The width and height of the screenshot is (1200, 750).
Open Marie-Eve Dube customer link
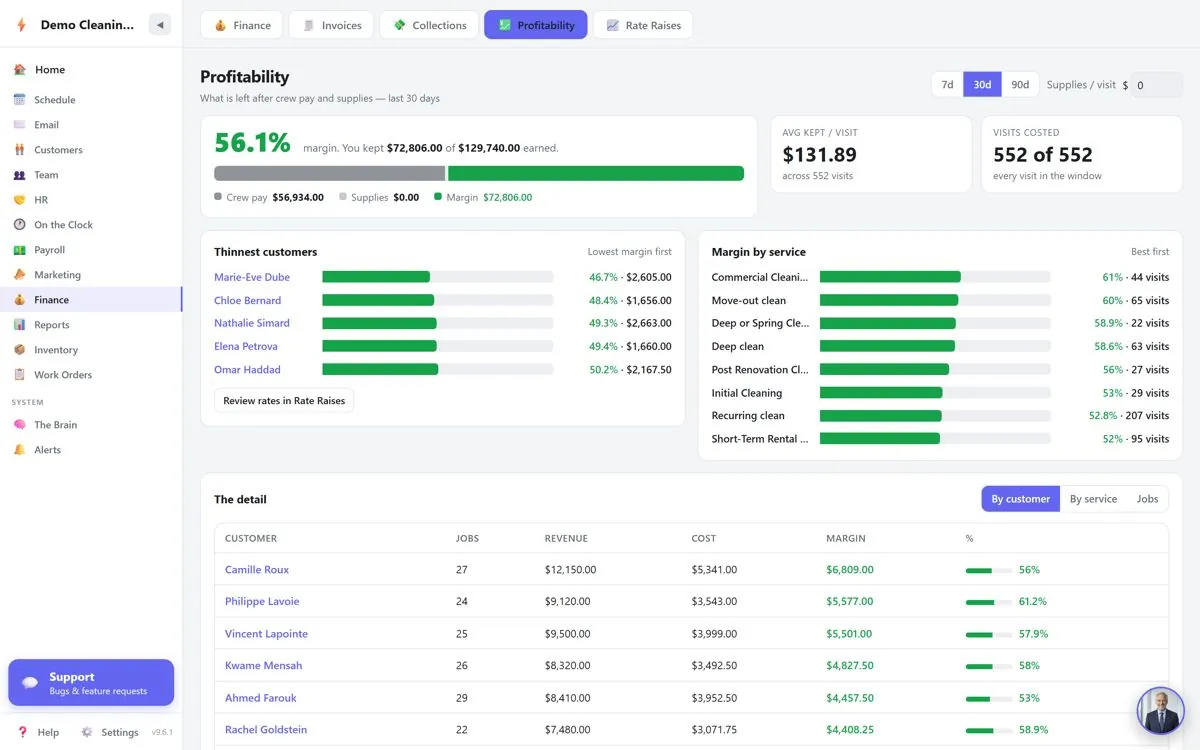[x=252, y=277]
